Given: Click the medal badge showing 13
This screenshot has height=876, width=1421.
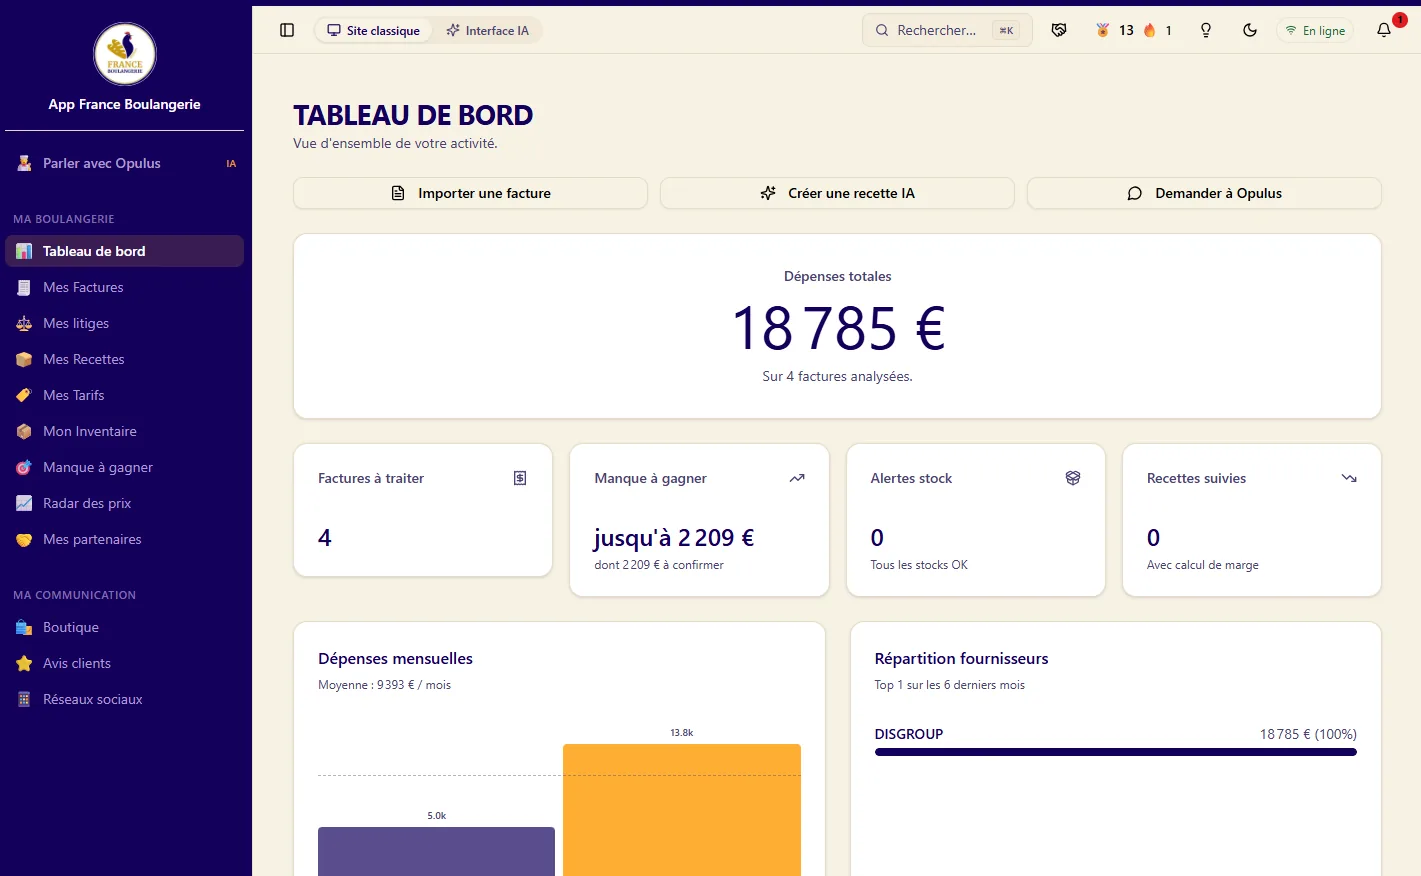Looking at the screenshot, I should click(1115, 30).
